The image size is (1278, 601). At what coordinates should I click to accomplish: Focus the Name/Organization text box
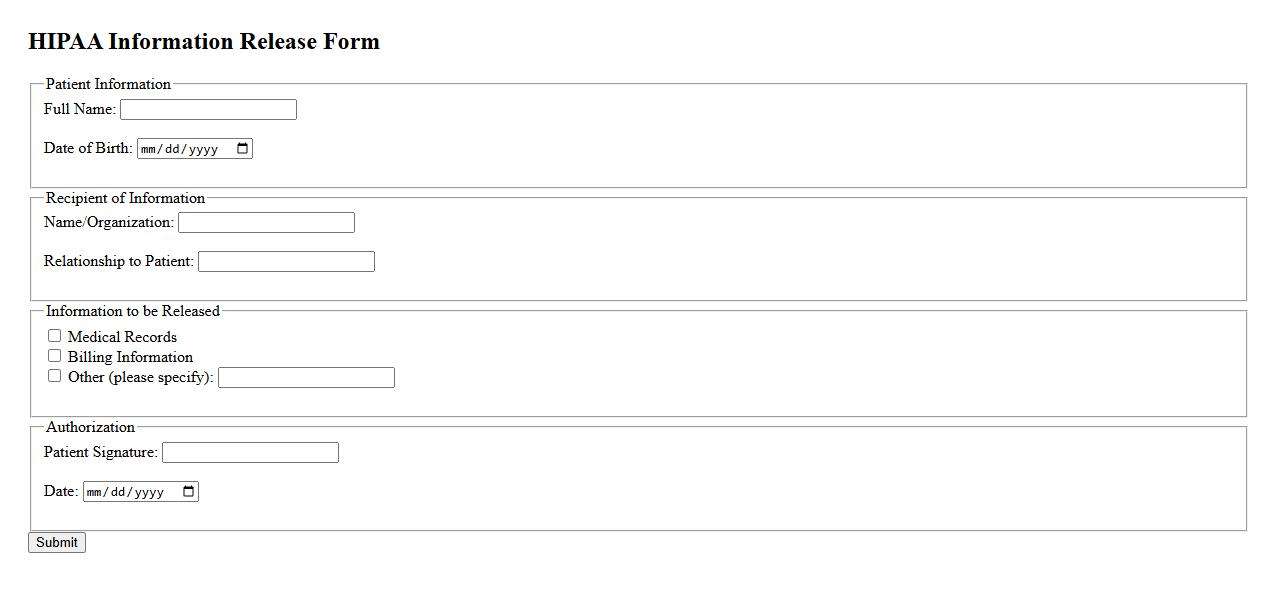pos(266,222)
